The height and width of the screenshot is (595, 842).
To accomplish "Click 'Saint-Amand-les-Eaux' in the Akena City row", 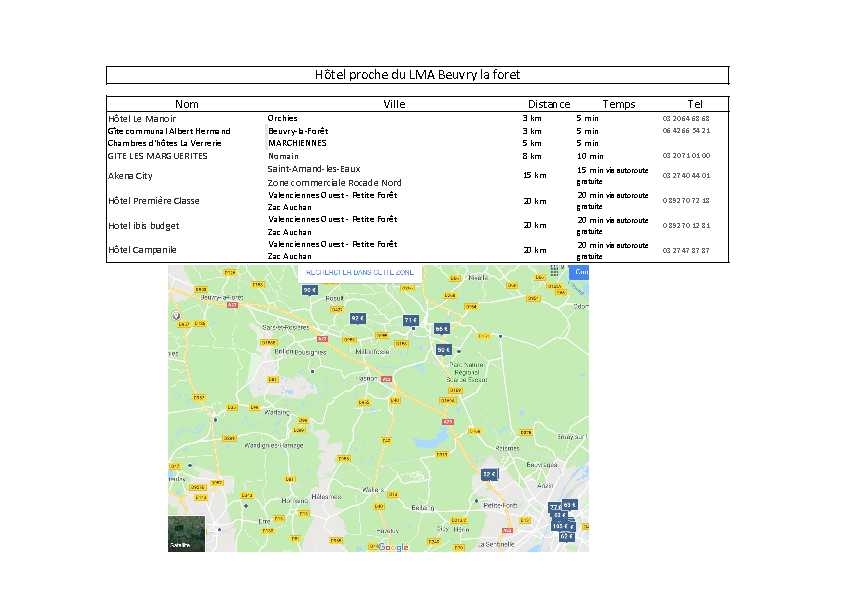I will [314, 169].
